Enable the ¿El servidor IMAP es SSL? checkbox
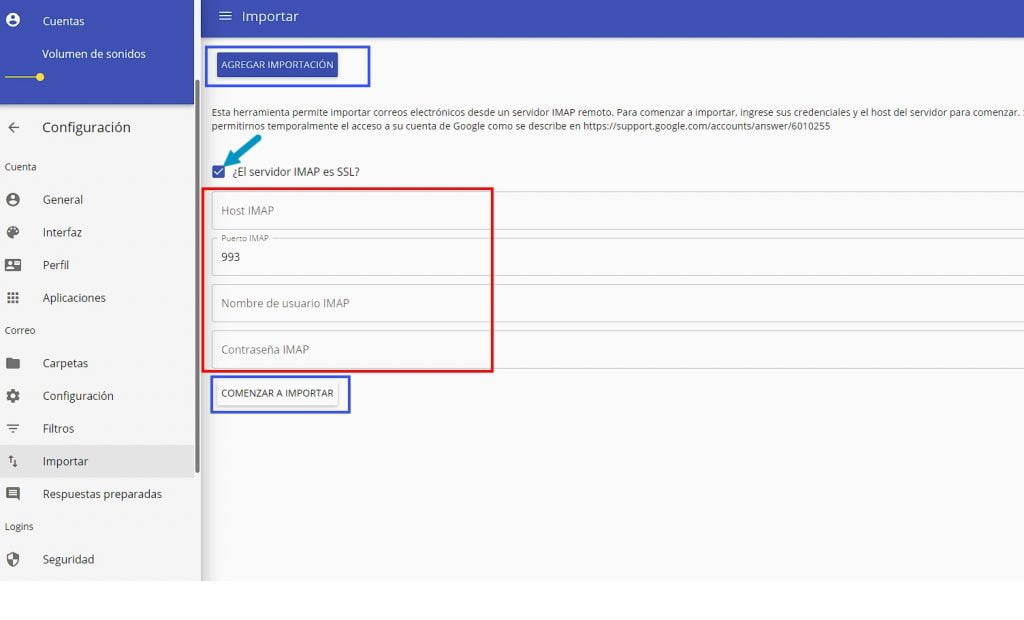Viewport: 1024px width, 620px height. tap(218, 171)
